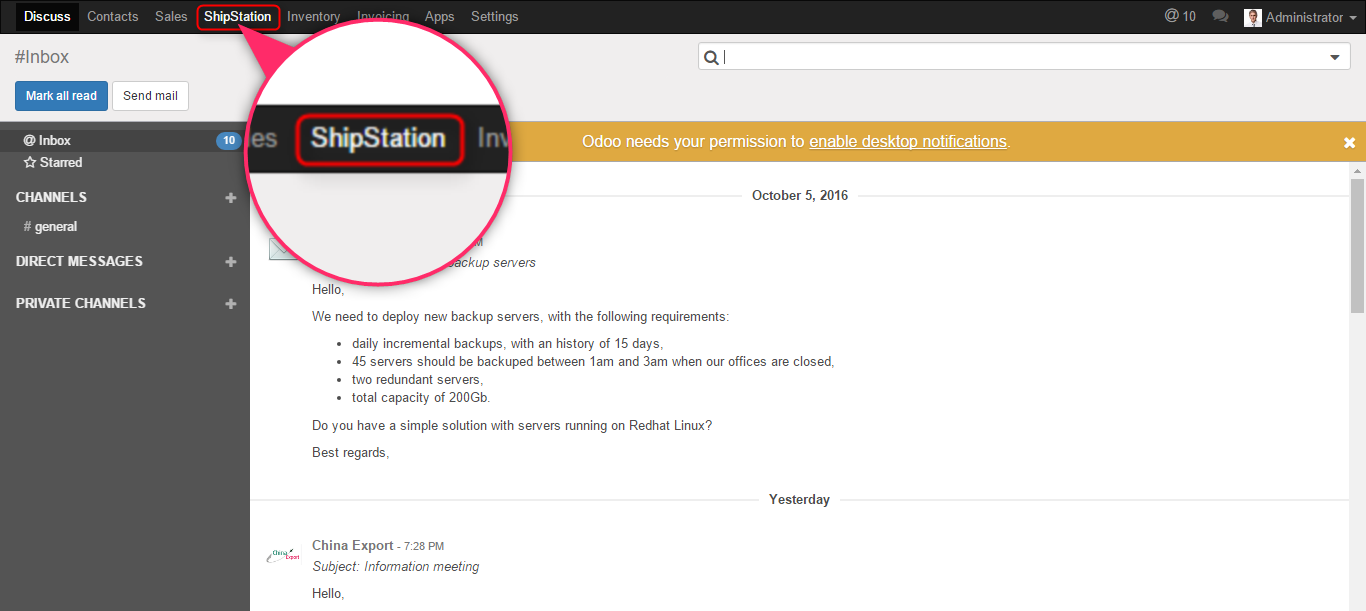
Task: Expand the search options dropdown arrow
Action: (1334, 58)
